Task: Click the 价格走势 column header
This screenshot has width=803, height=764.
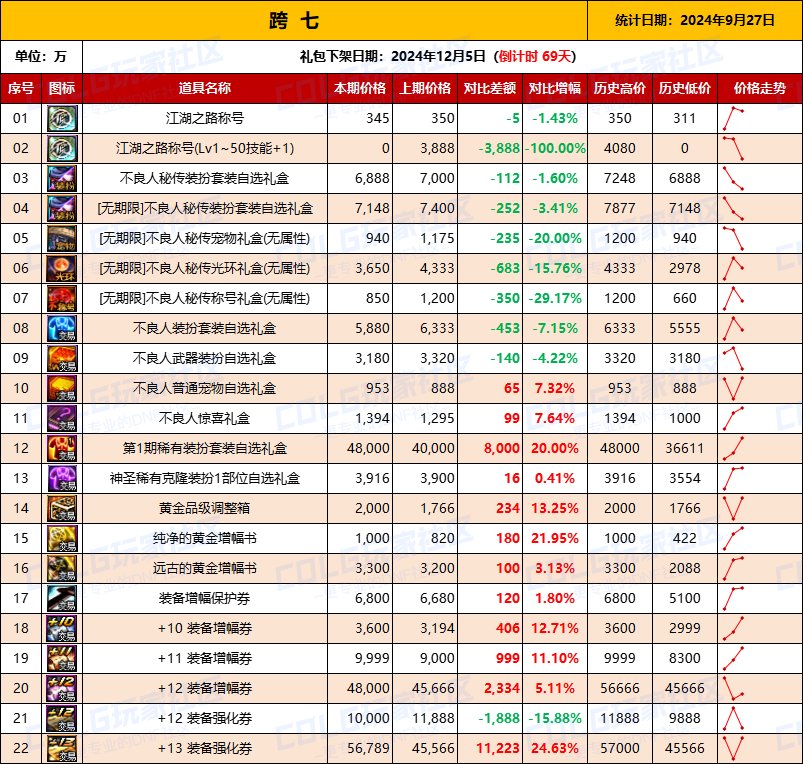Action: tap(760, 89)
